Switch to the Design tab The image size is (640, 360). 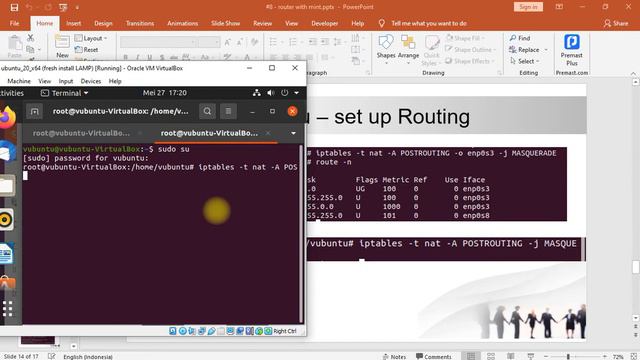[103, 23]
